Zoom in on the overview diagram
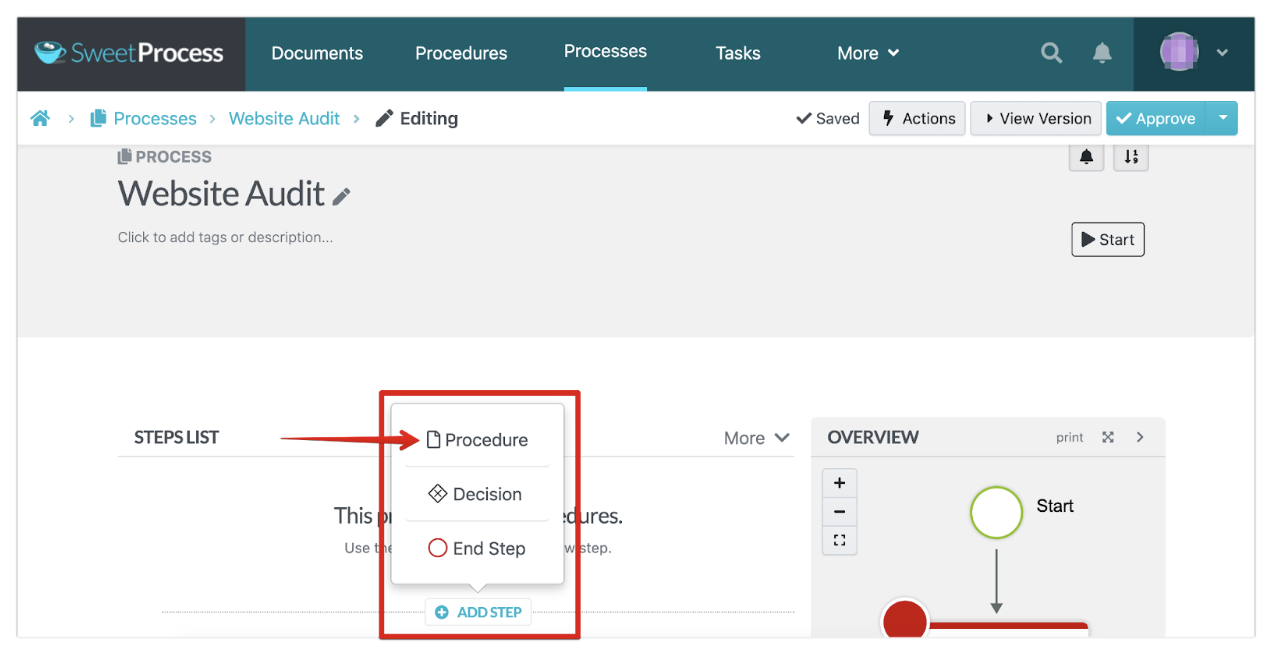This screenshot has height=650, width=1276. pos(839,483)
